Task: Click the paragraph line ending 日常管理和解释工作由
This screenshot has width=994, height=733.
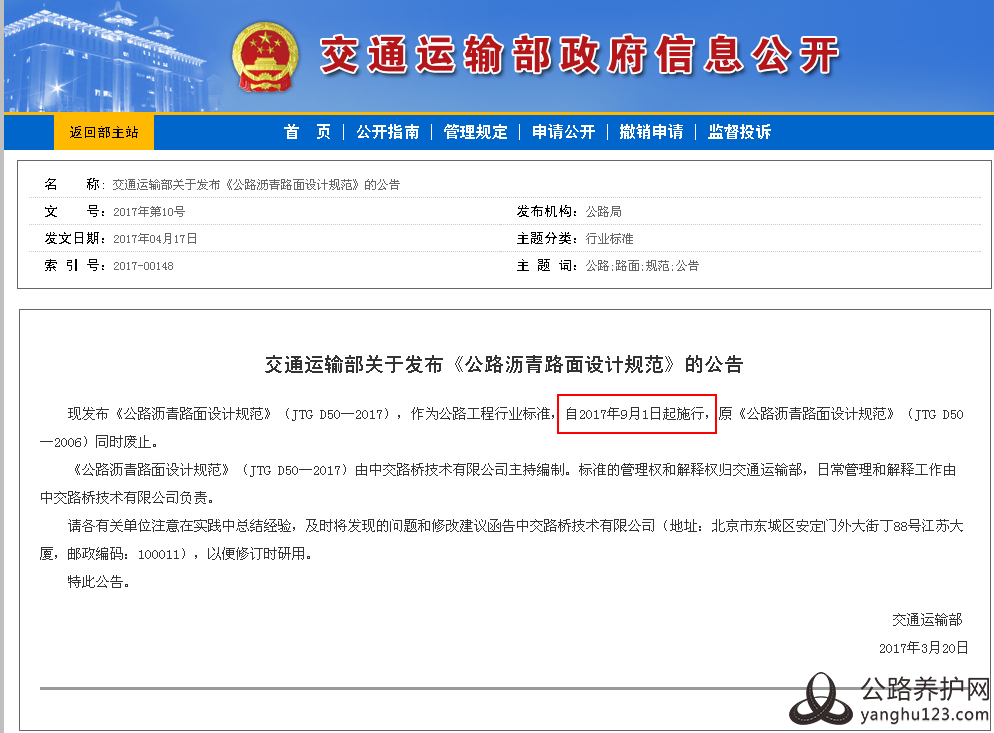Action: [x=513, y=470]
